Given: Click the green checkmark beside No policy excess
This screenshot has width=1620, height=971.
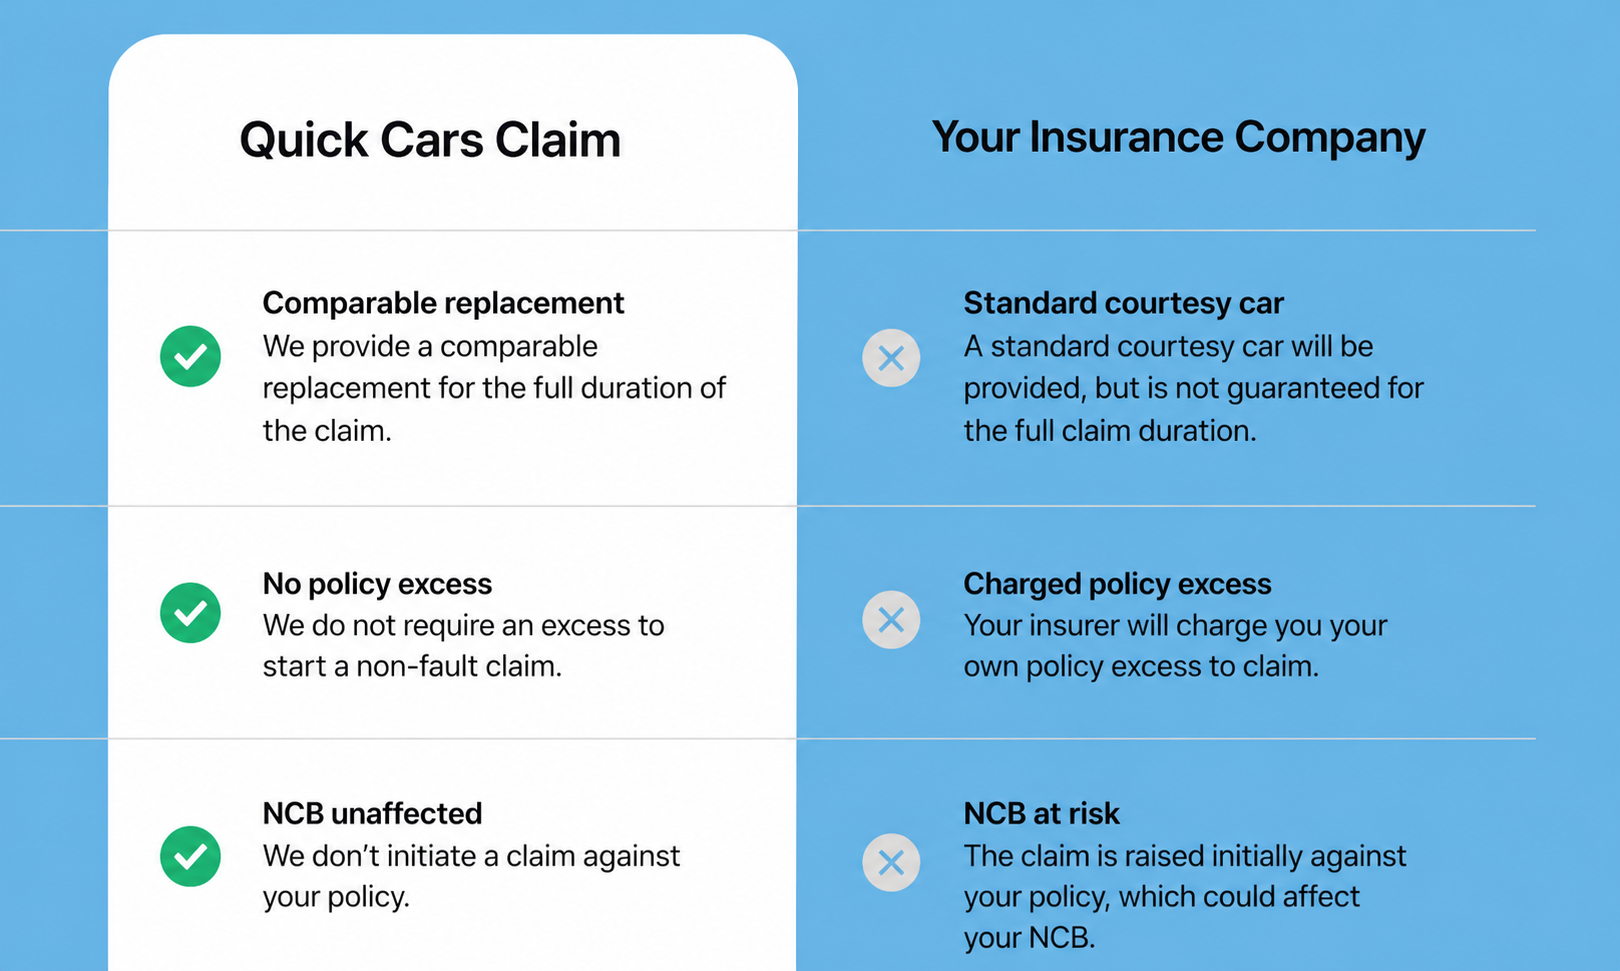Looking at the screenshot, I should (190, 612).
